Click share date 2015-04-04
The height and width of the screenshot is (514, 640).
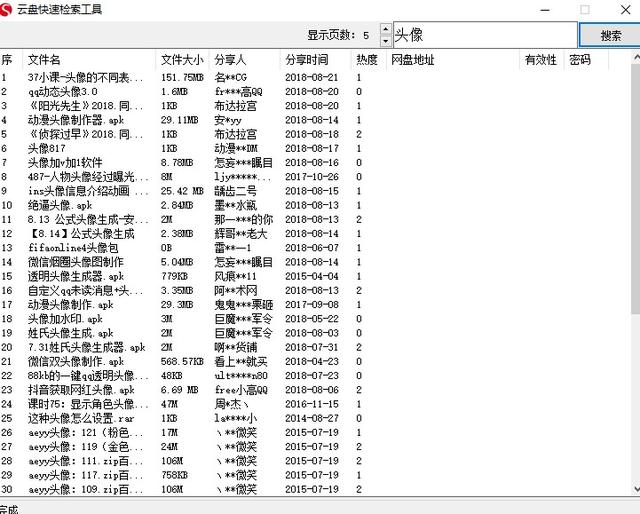click(312, 276)
